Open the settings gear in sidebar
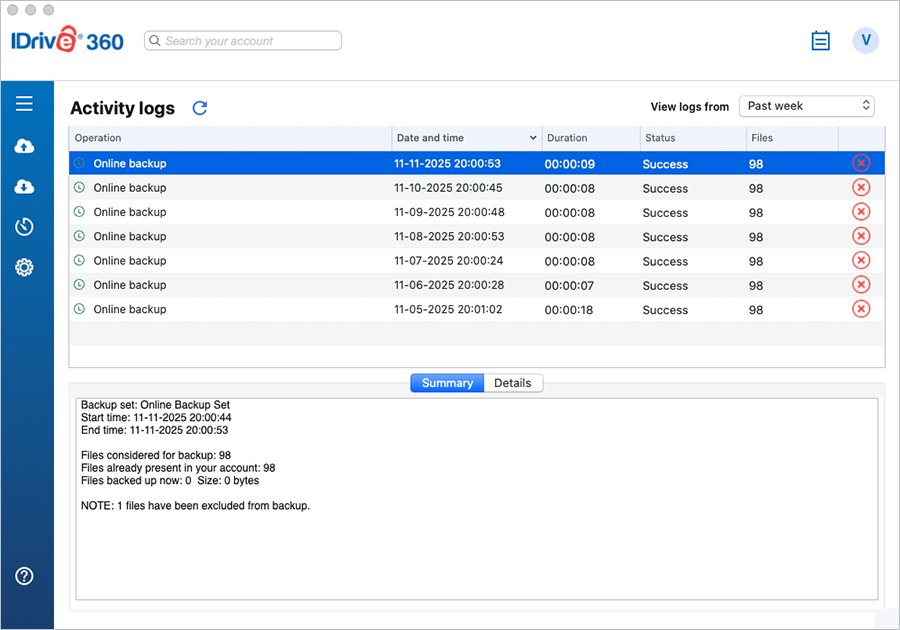900x630 pixels. click(x=25, y=267)
